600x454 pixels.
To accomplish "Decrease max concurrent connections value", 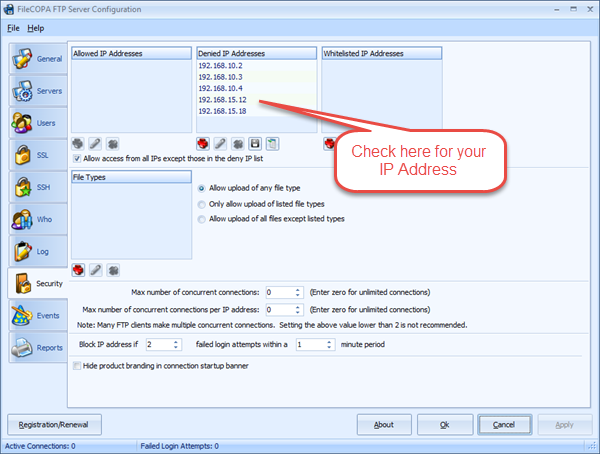I will coord(297,295).
